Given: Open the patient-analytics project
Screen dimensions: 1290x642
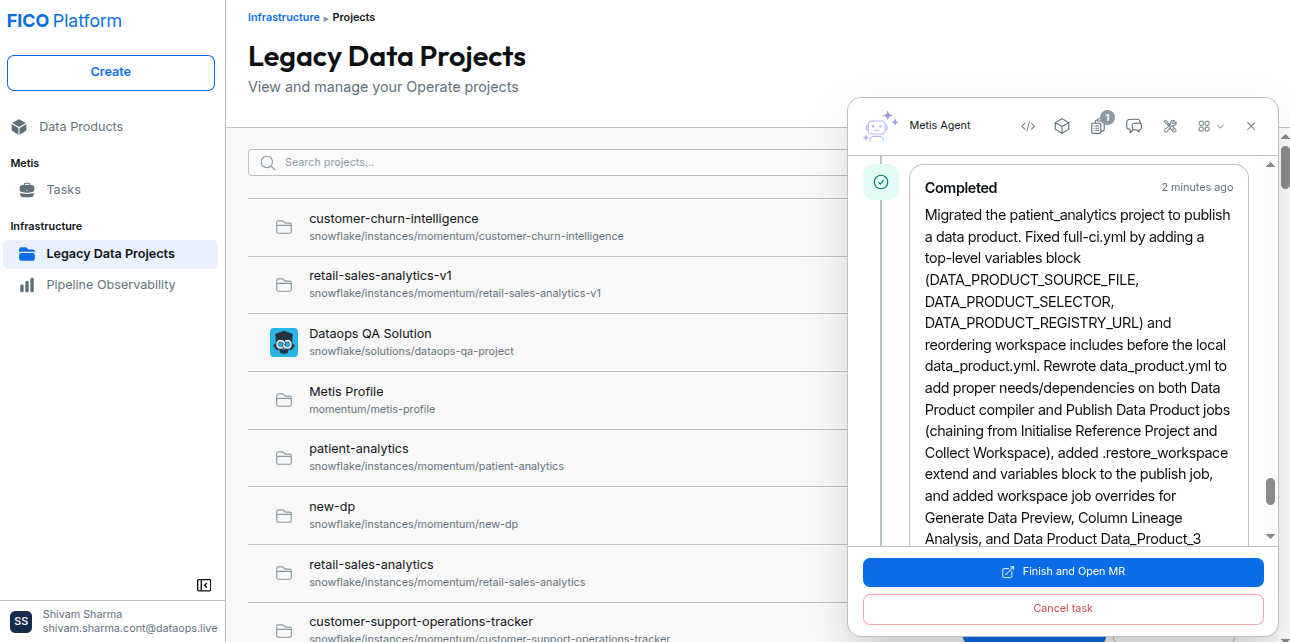Looking at the screenshot, I should pos(359,449).
